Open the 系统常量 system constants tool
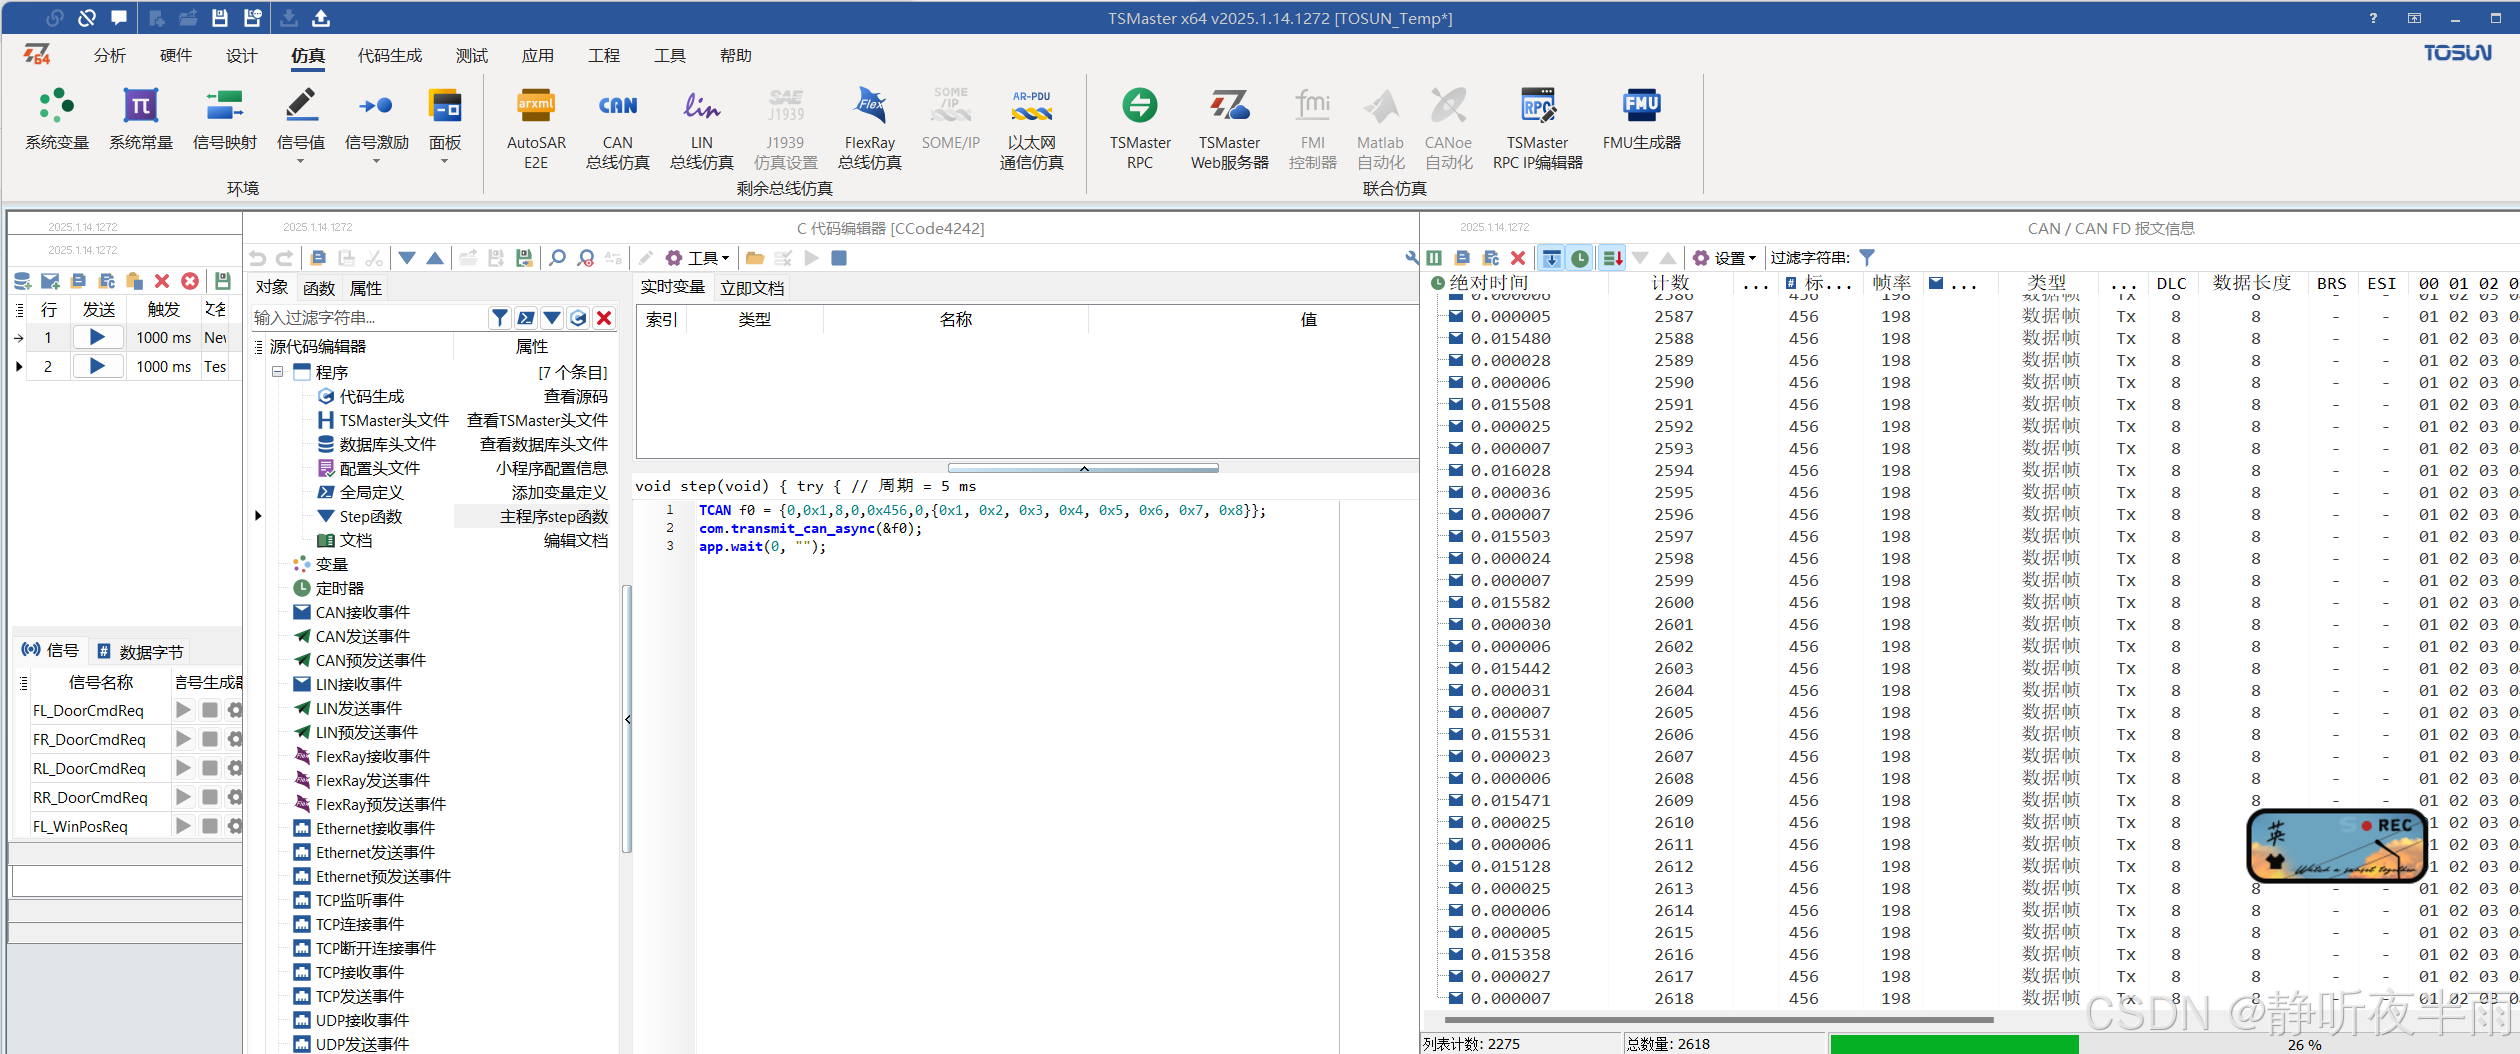Image resolution: width=2520 pixels, height=1054 pixels. tap(141, 119)
